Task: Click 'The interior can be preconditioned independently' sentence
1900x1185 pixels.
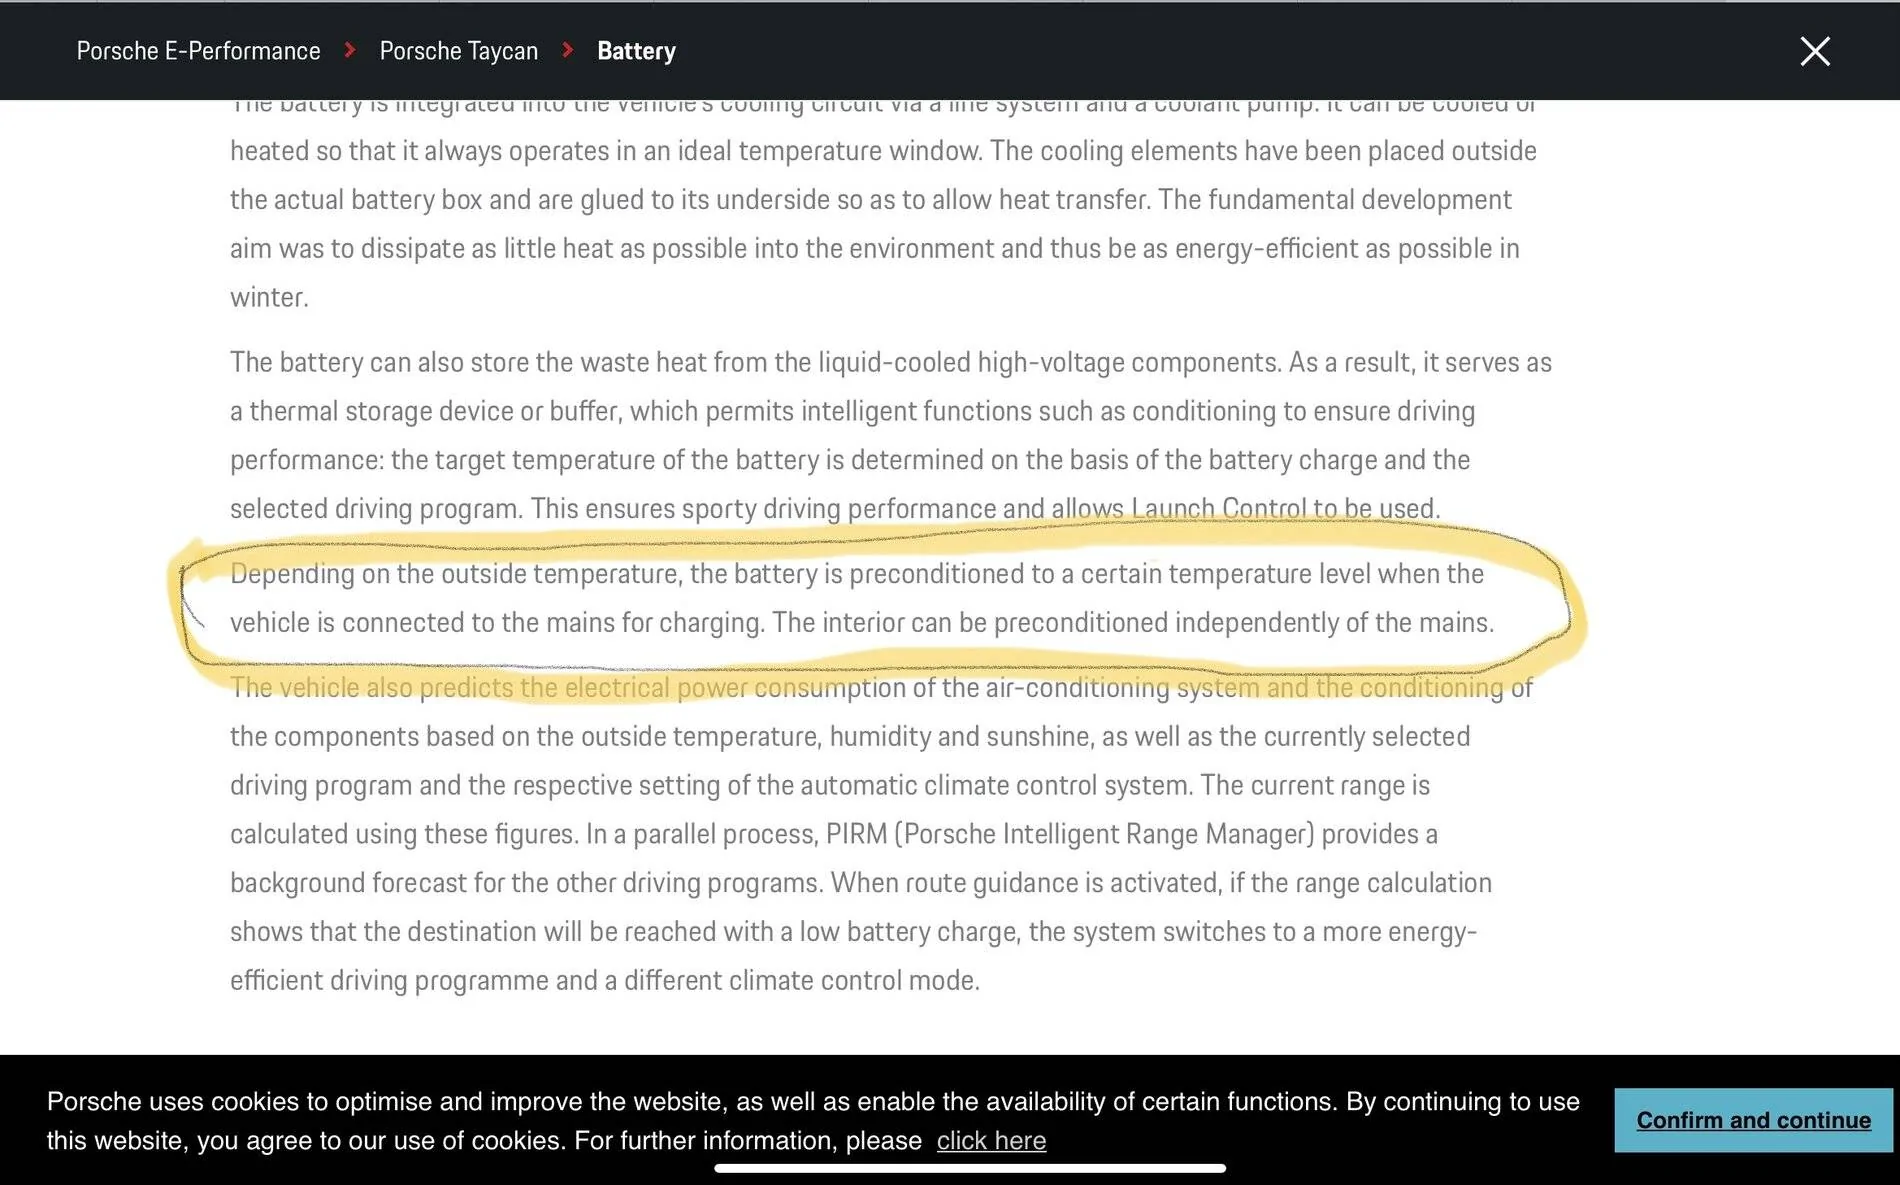Action: (1133, 623)
